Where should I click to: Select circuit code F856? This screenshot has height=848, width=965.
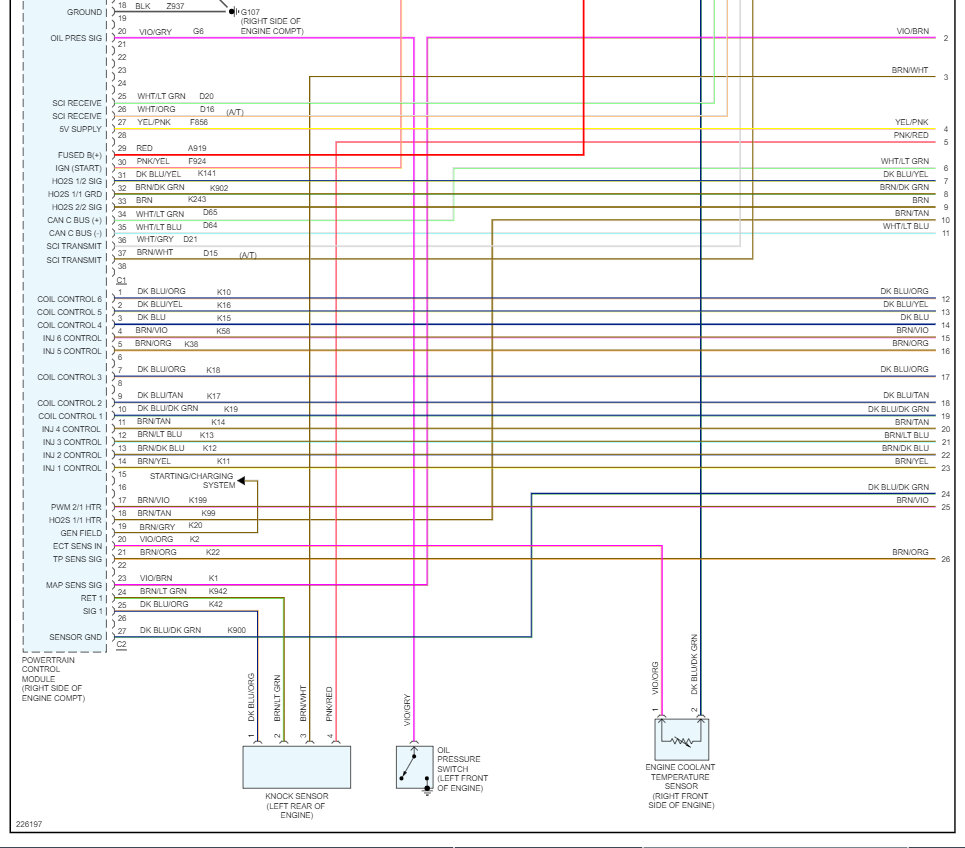tap(199, 122)
